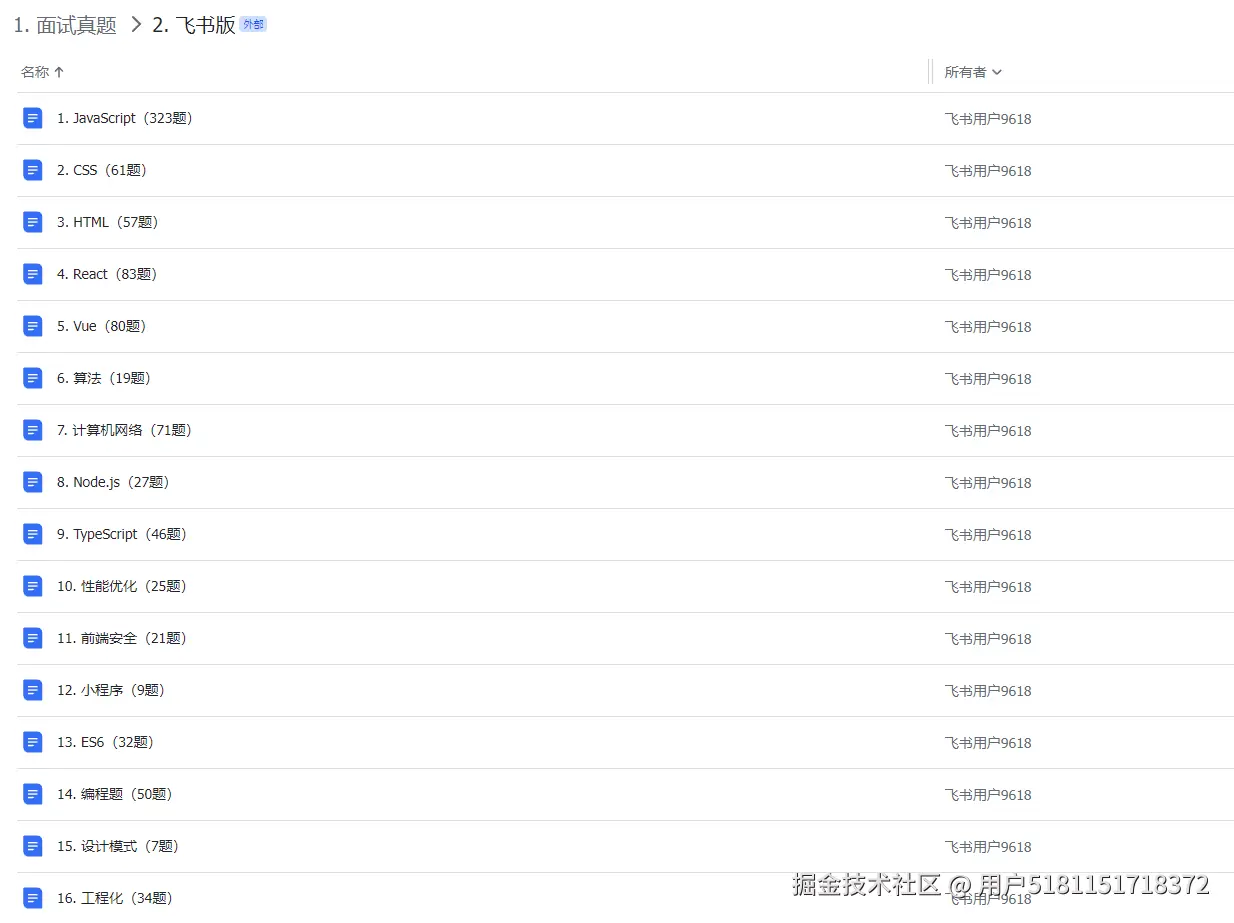Toggle the 名称 column sort order
Screen dimensions: 1234x923
42,71
